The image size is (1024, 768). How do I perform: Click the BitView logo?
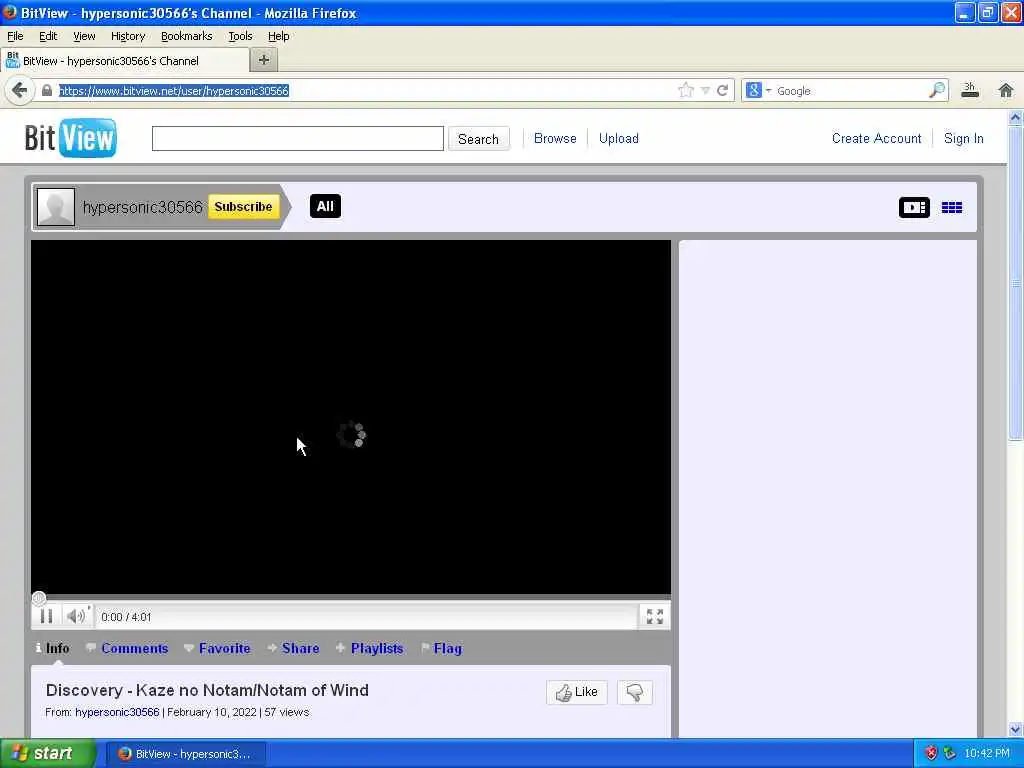71,138
